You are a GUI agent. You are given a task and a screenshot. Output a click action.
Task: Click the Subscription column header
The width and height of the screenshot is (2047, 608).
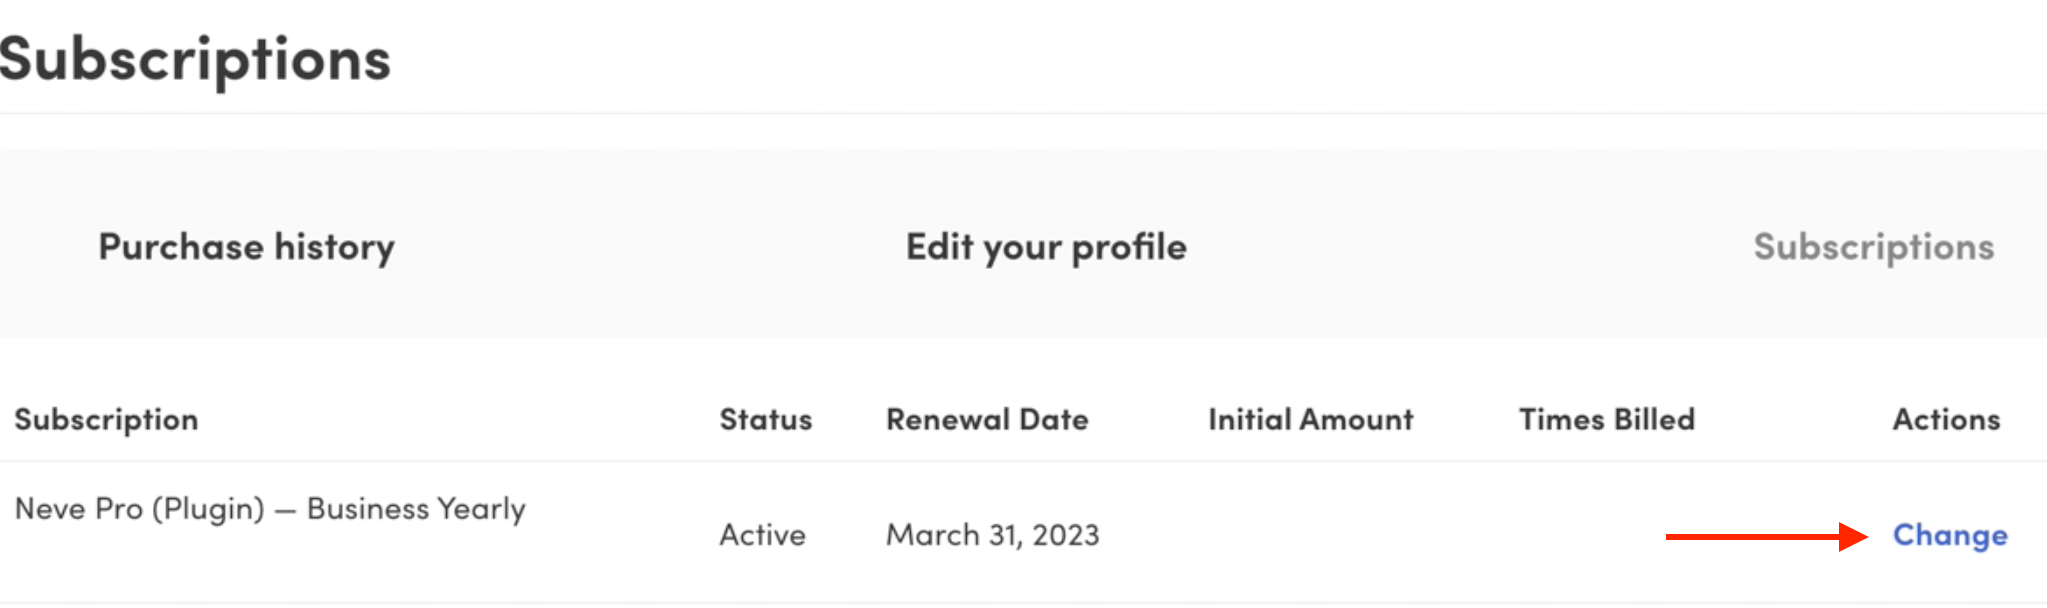pos(106,419)
